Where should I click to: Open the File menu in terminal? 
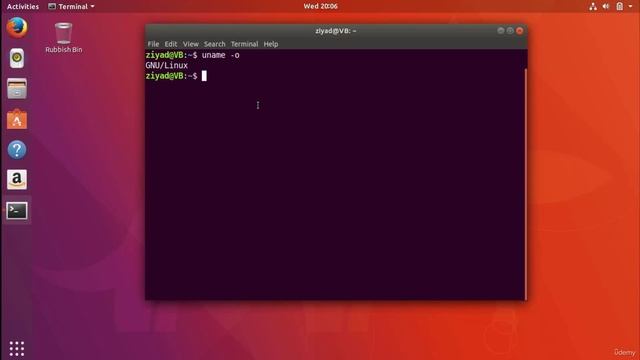153,44
